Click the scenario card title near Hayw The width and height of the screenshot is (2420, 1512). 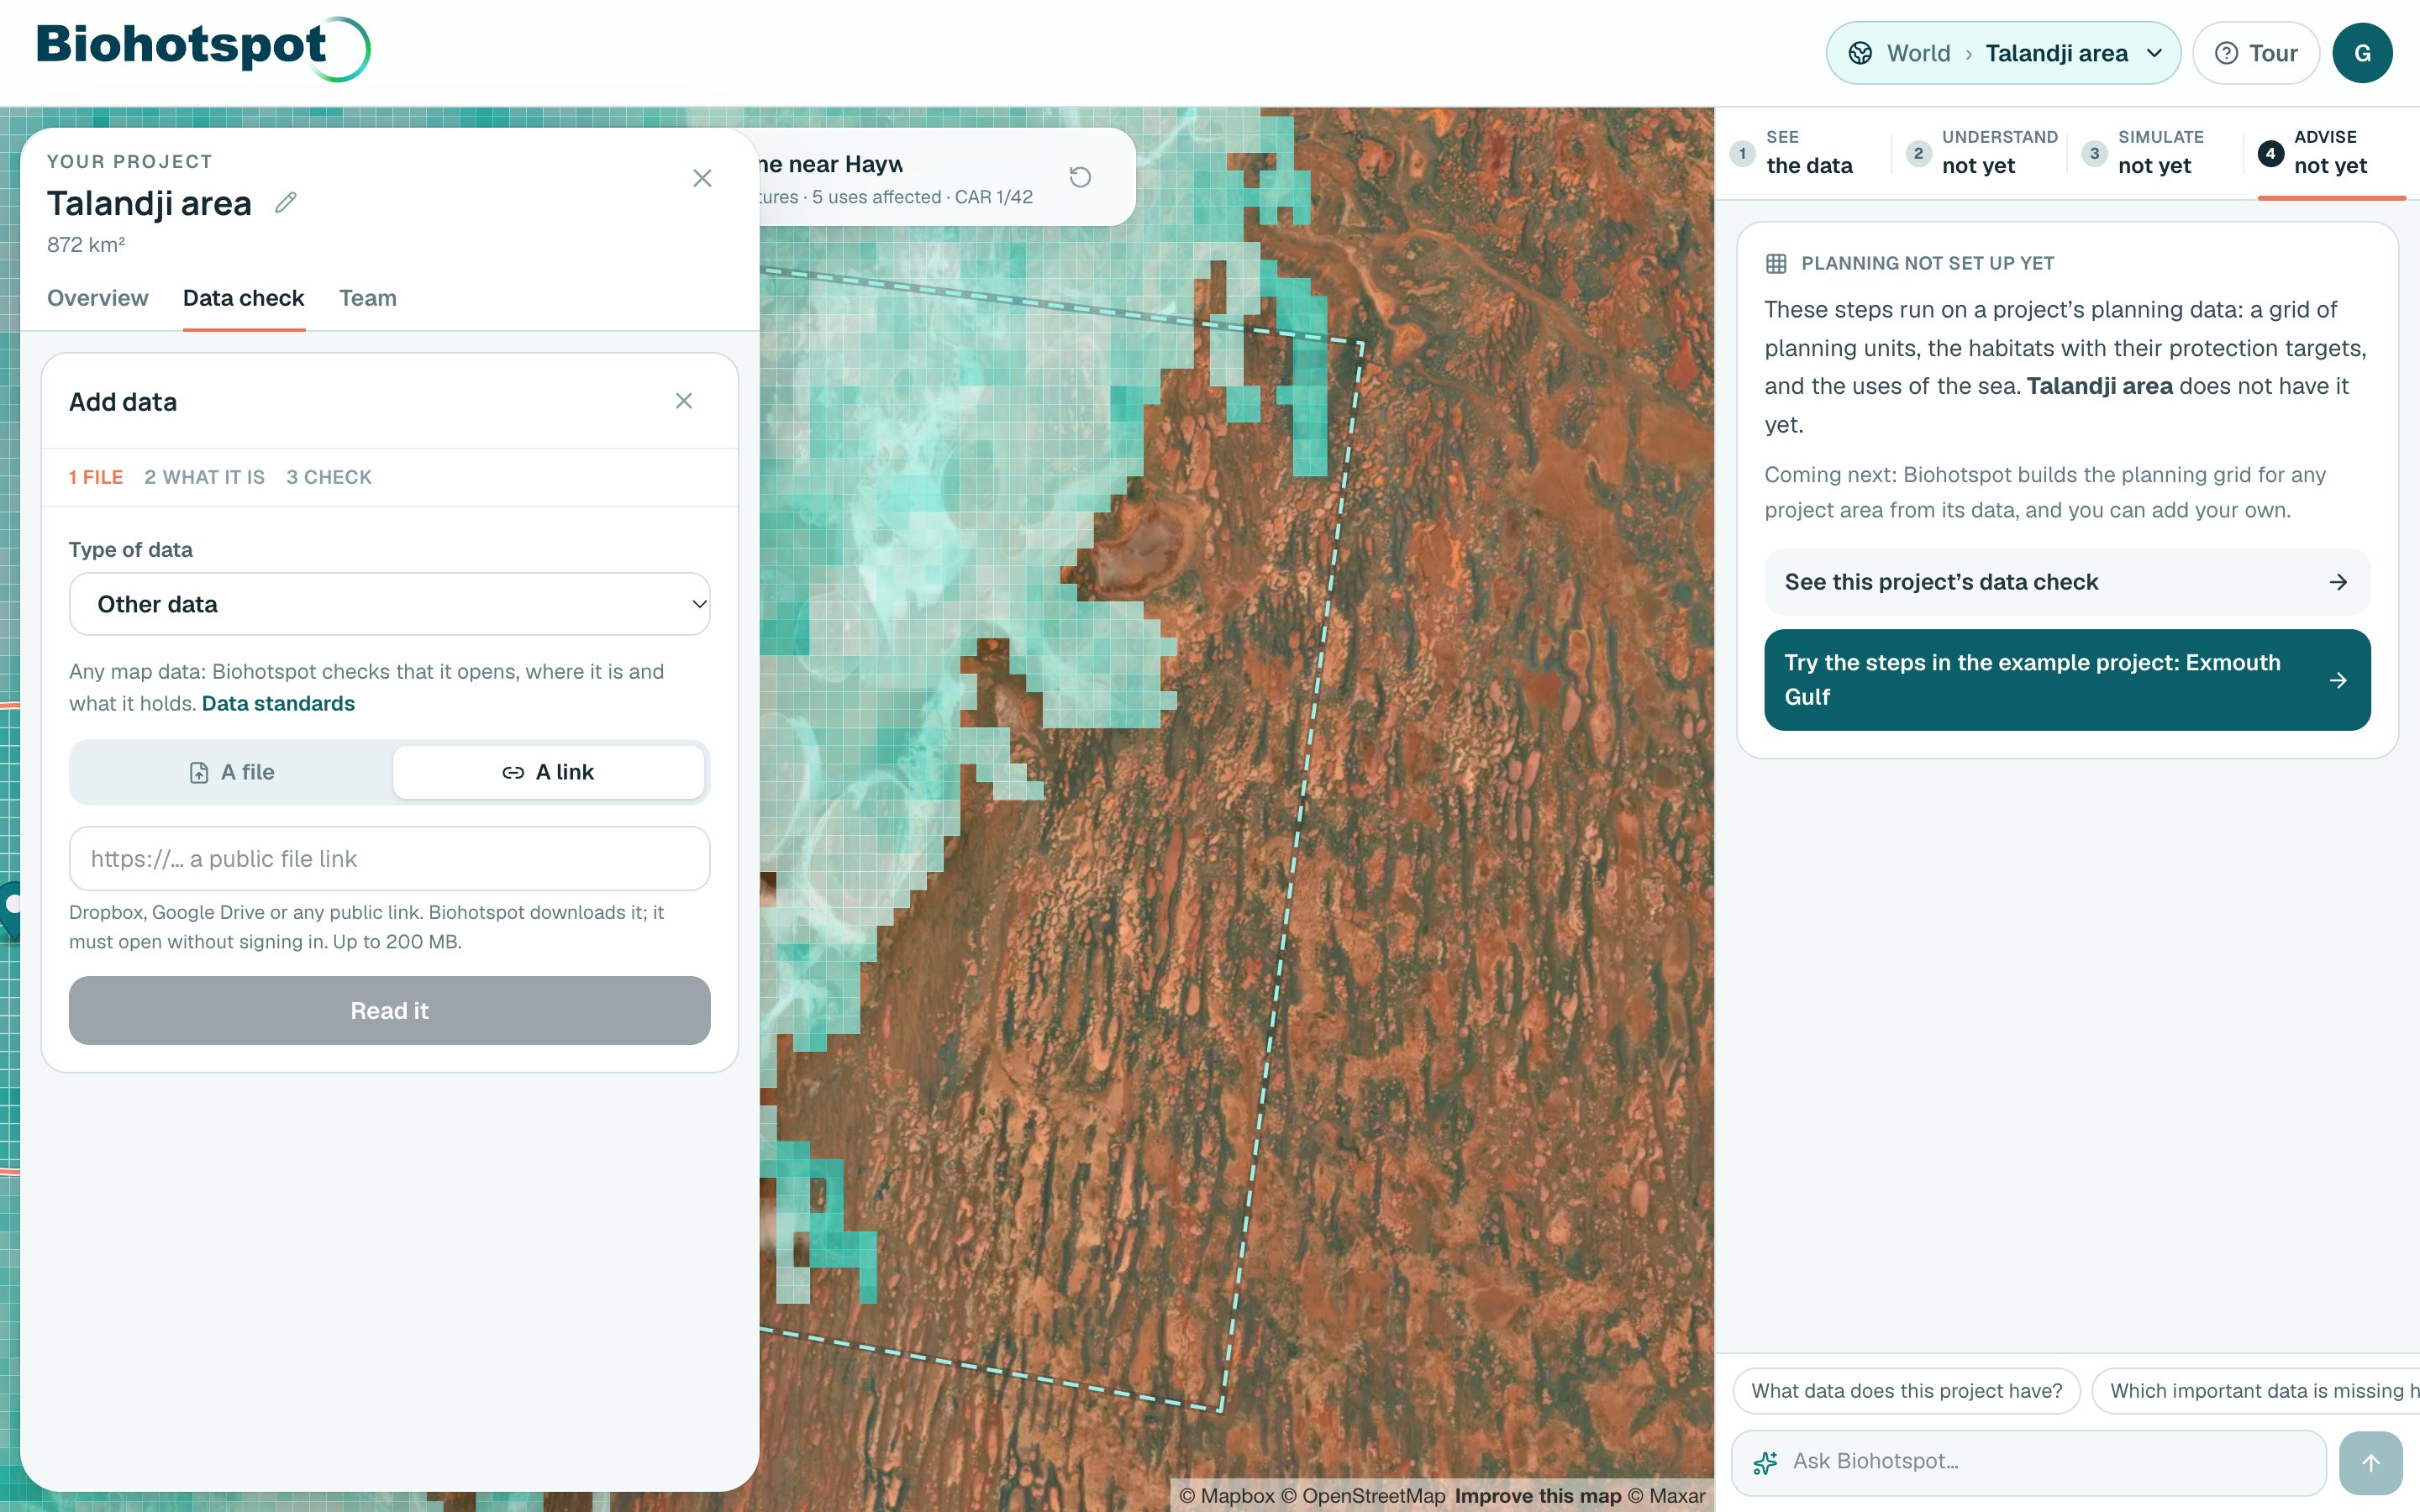(x=830, y=164)
